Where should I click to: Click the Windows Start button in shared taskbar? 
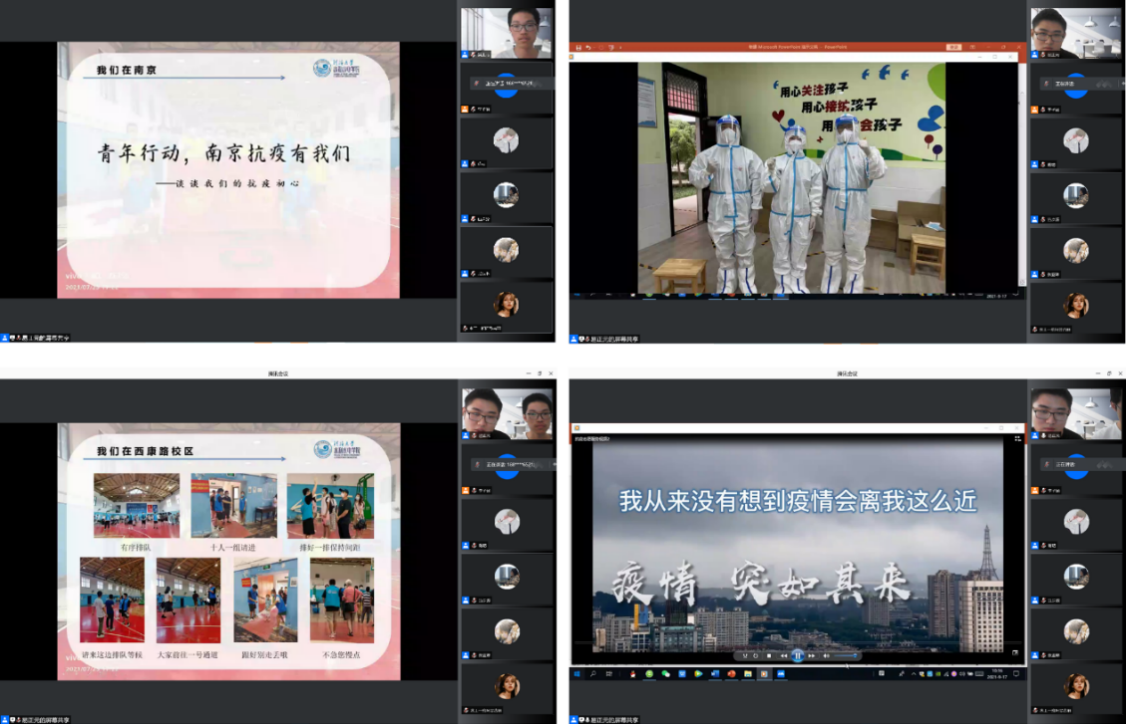(579, 675)
